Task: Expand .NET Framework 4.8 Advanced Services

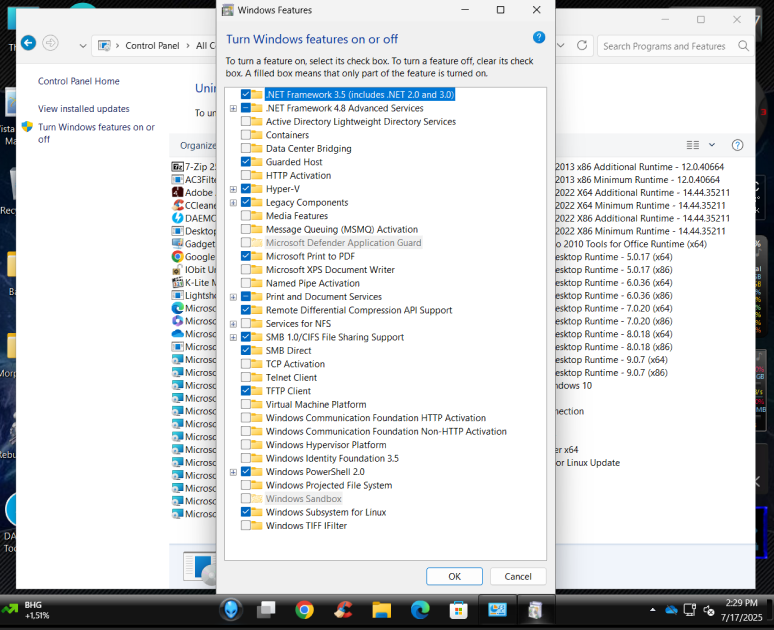Action: tap(233, 108)
